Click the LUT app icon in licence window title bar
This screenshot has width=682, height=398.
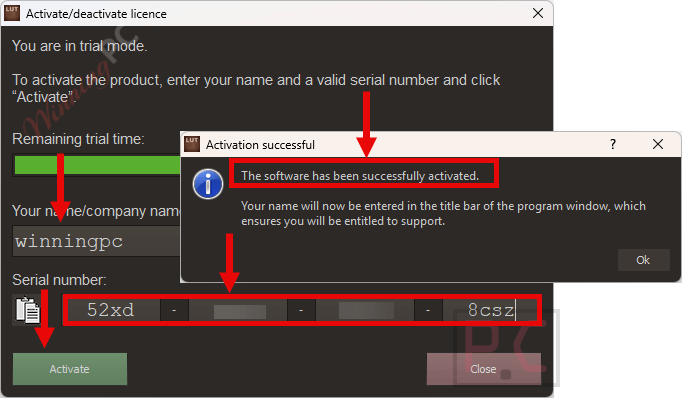[x=12, y=13]
